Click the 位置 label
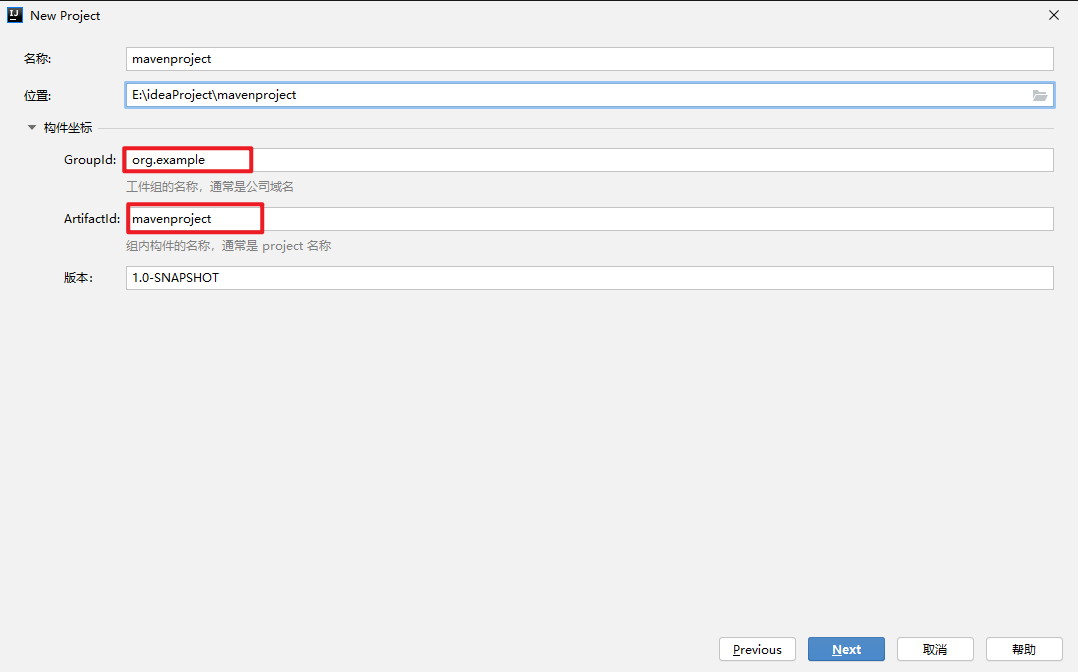 (37, 96)
